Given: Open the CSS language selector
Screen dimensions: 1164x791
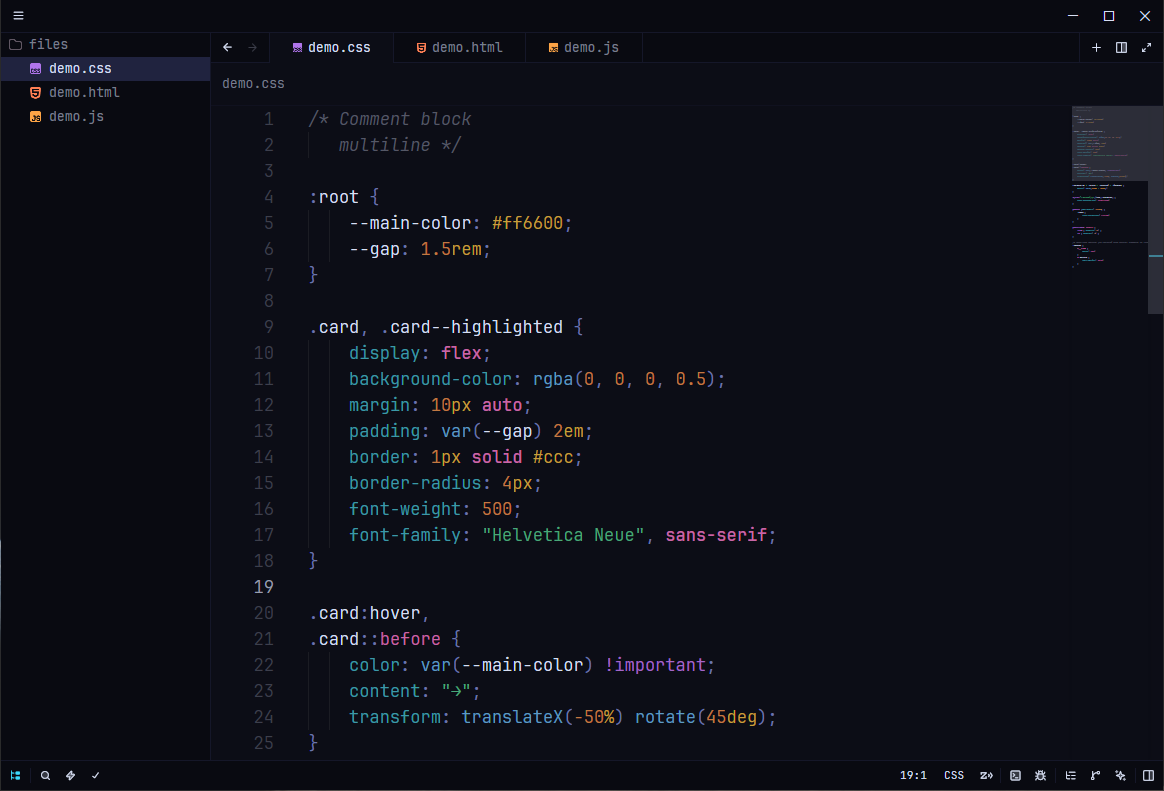Looking at the screenshot, I should [x=954, y=775].
